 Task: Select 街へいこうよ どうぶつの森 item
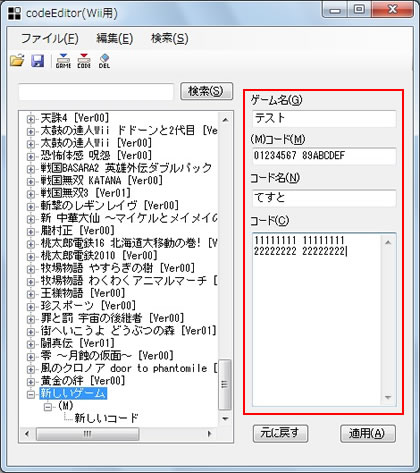pyautogui.click(x=128, y=331)
